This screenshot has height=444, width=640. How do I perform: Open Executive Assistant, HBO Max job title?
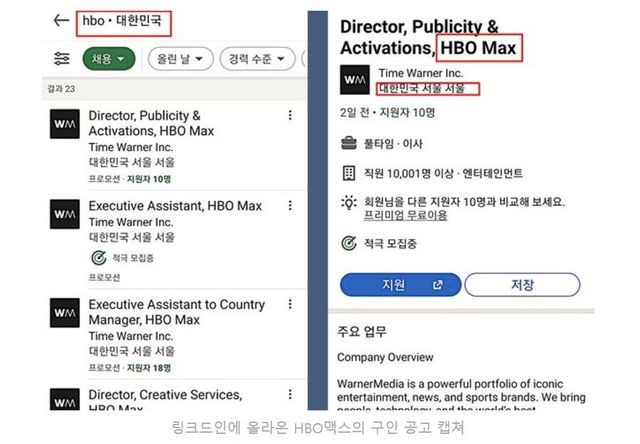click(175, 205)
